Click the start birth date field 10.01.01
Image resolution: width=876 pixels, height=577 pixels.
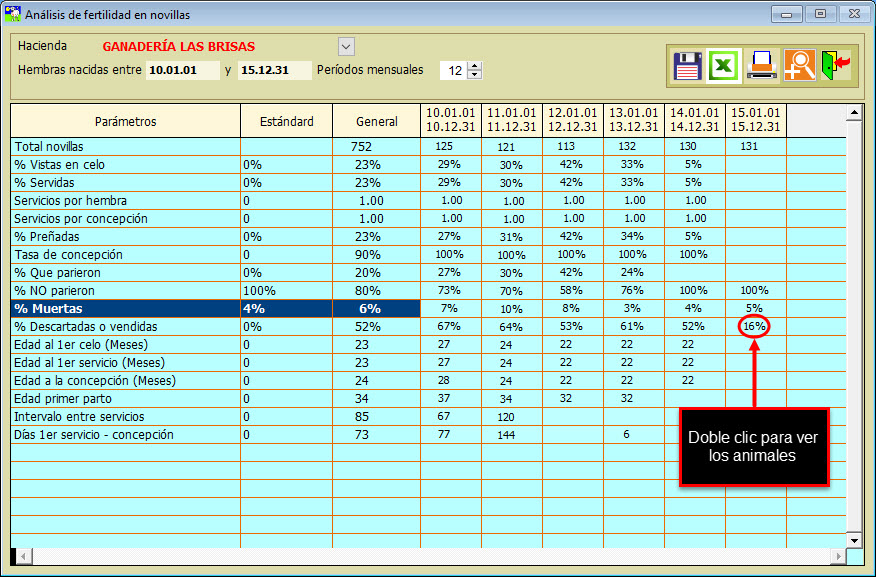click(x=182, y=70)
